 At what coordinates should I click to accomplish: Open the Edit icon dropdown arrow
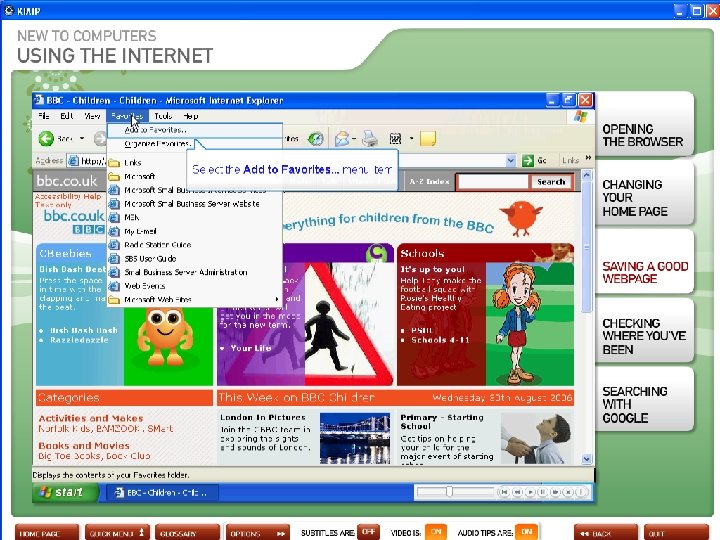(x=411, y=138)
